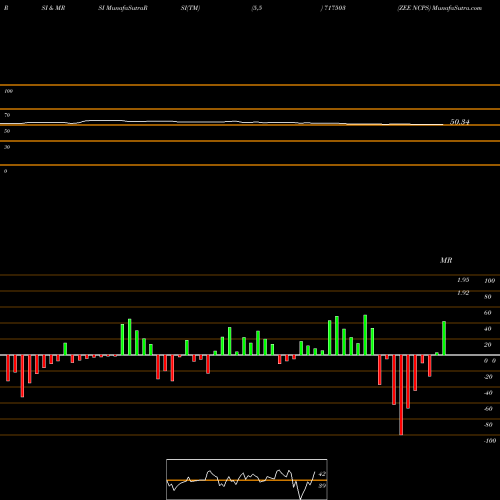Click the 39 label in mini chart
The image size is (500, 500).
click(322, 486)
